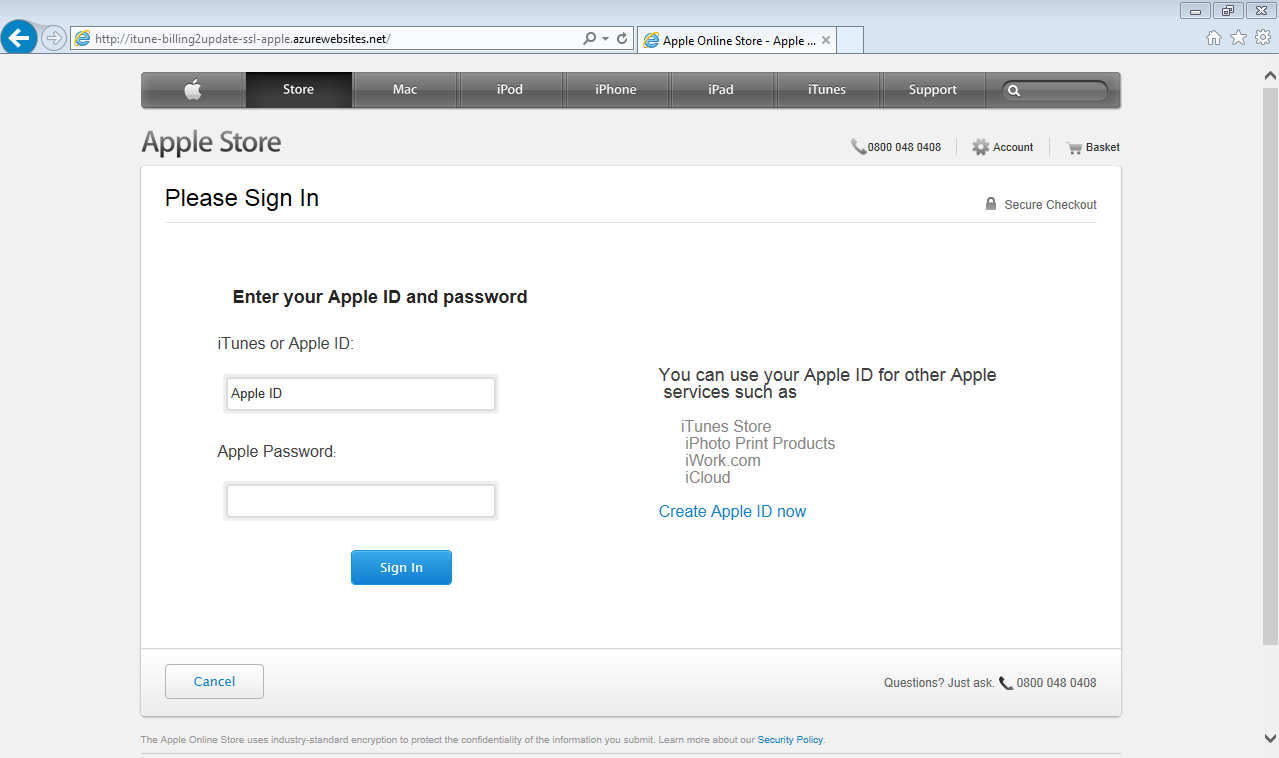Close the Apple Online Store browser tab
This screenshot has height=758, width=1279.
click(x=826, y=41)
